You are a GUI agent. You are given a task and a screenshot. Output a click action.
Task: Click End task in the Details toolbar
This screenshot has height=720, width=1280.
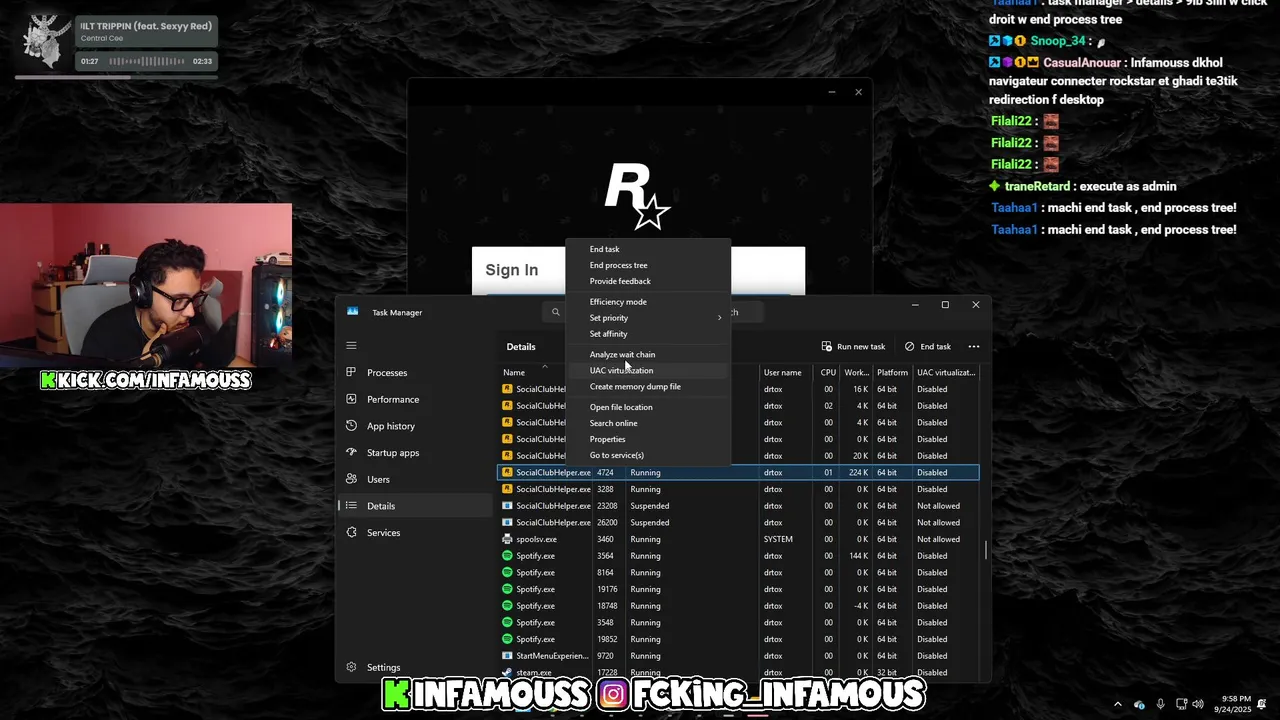pos(927,347)
